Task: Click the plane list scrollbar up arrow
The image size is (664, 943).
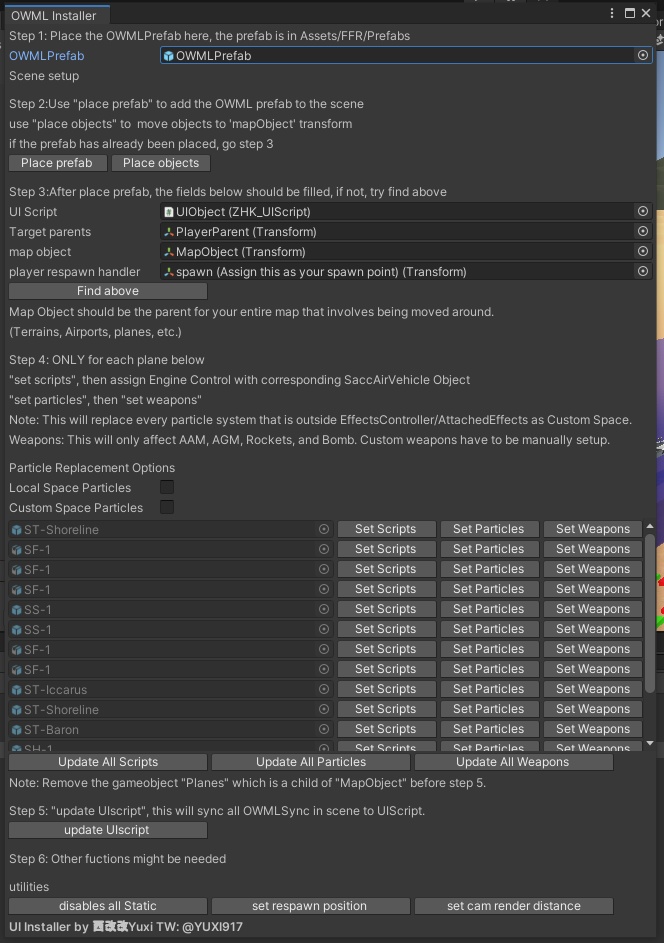Action: (650, 526)
